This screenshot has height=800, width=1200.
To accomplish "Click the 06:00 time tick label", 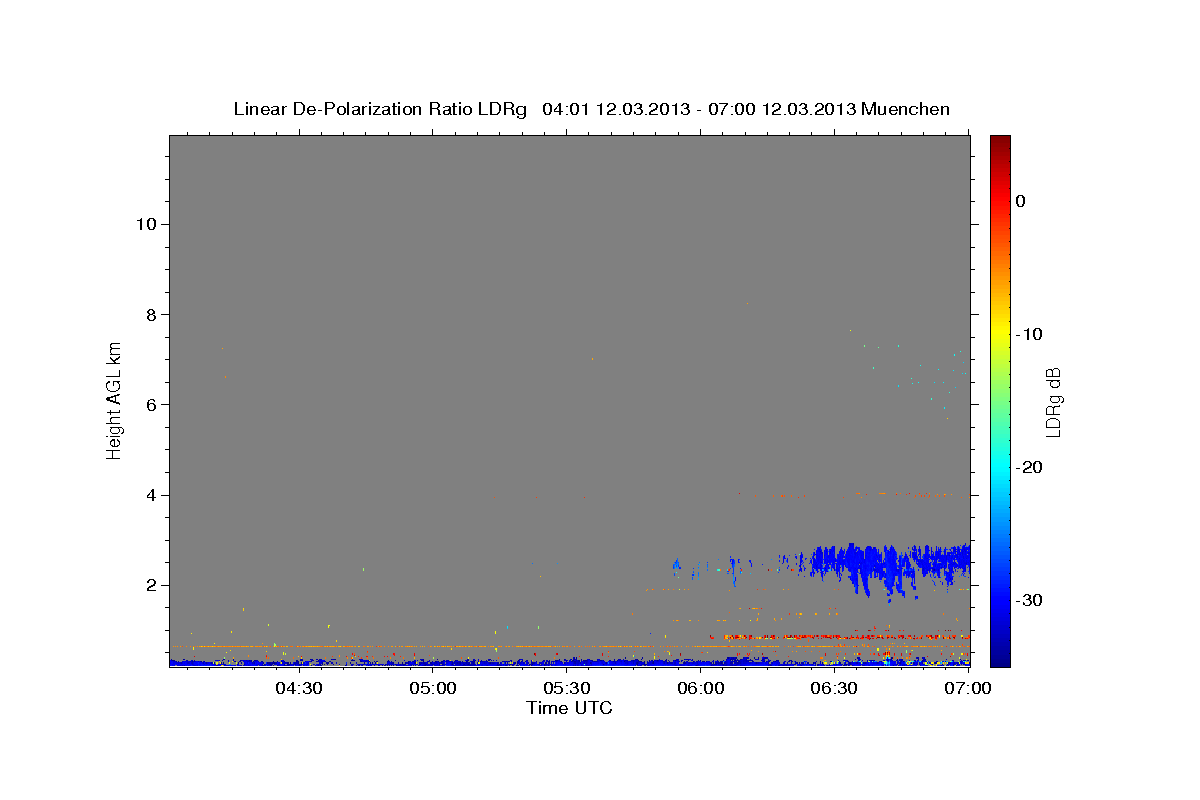I will pyautogui.click(x=700, y=688).
